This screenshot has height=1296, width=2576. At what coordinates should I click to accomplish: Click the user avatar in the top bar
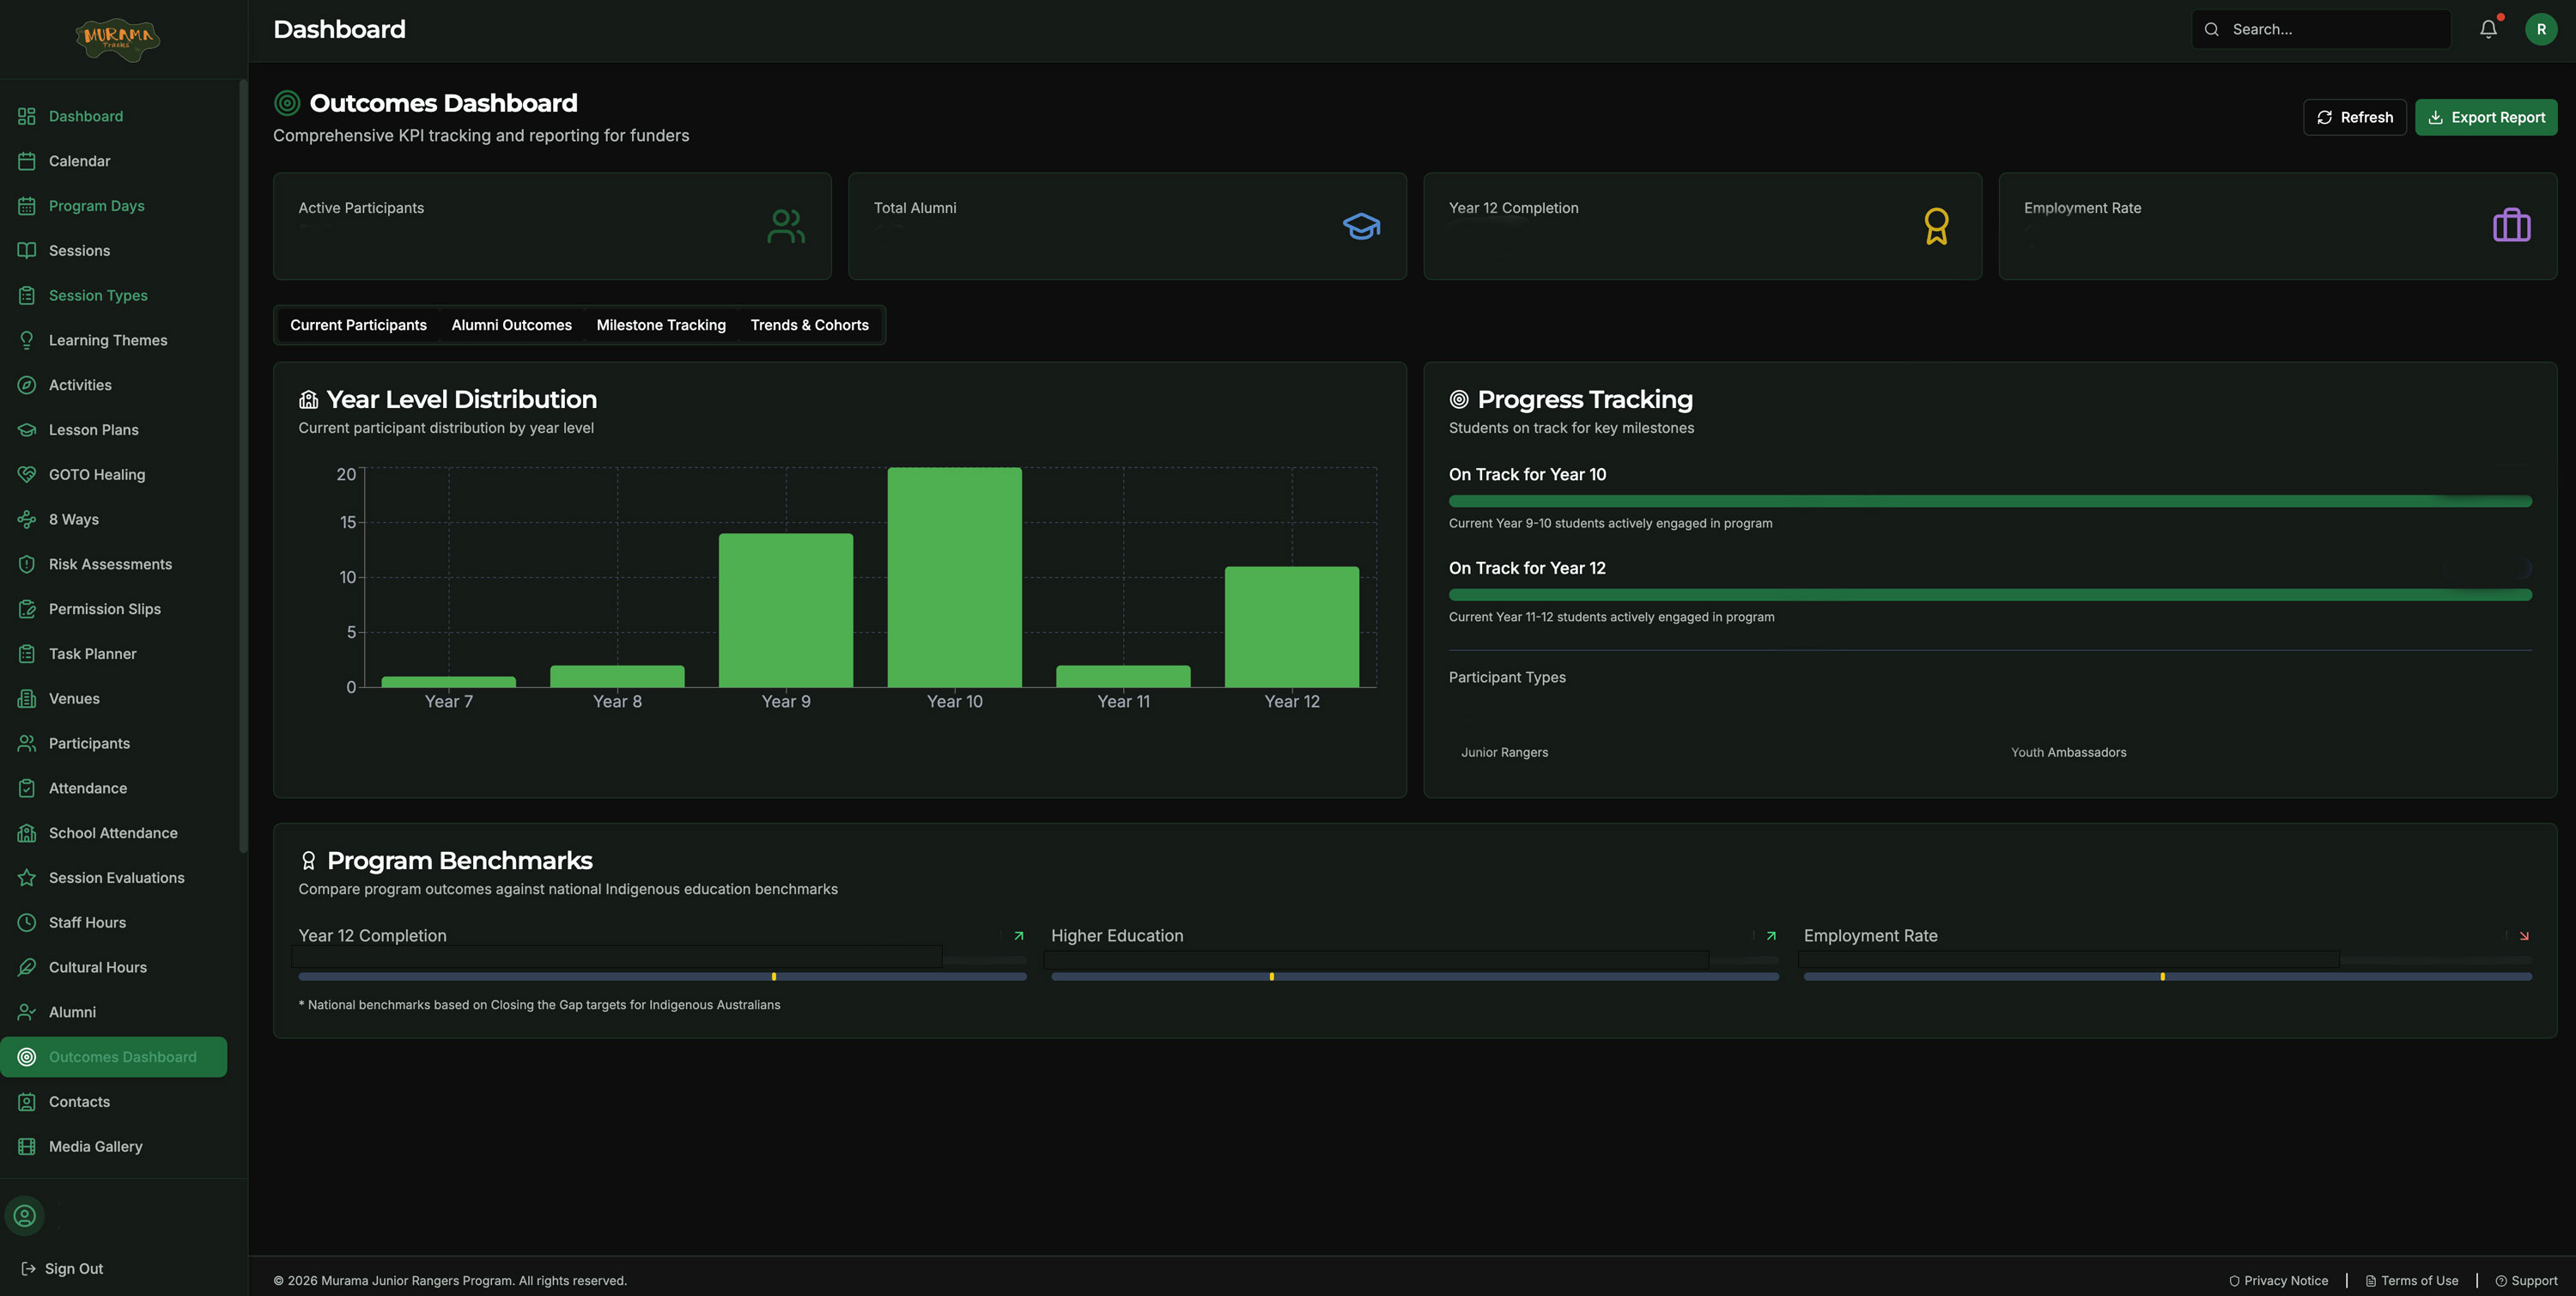(2541, 29)
